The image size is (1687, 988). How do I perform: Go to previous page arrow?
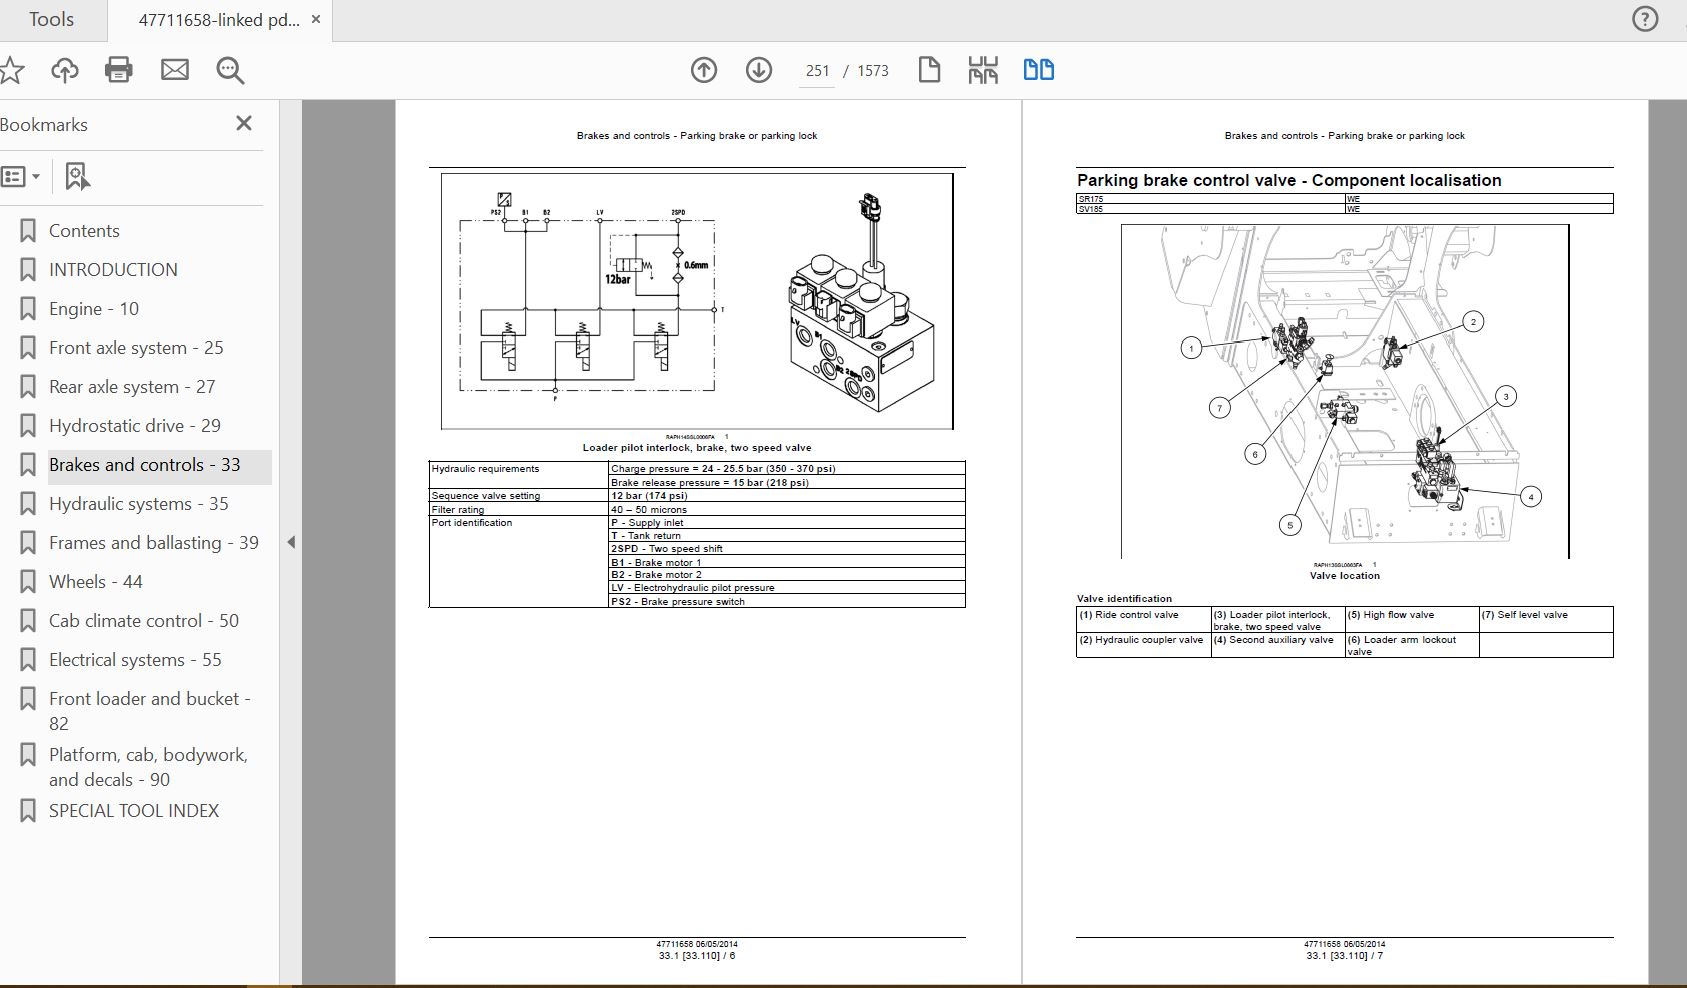(x=704, y=70)
